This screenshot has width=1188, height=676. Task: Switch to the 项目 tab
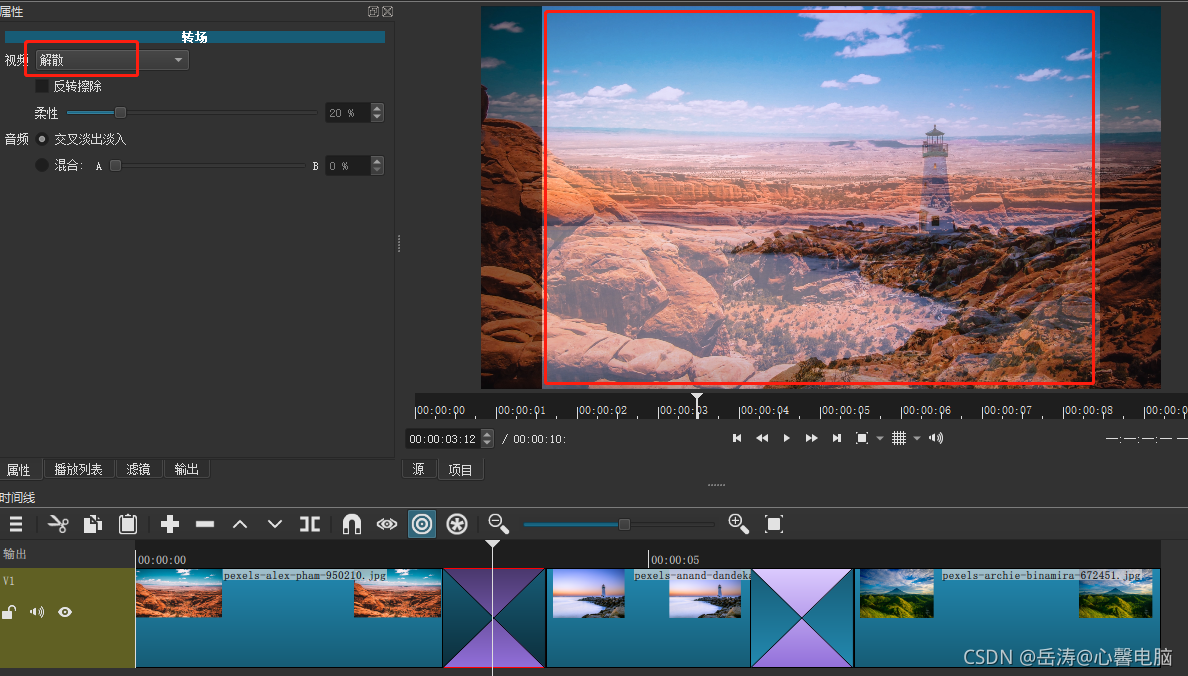[461, 470]
